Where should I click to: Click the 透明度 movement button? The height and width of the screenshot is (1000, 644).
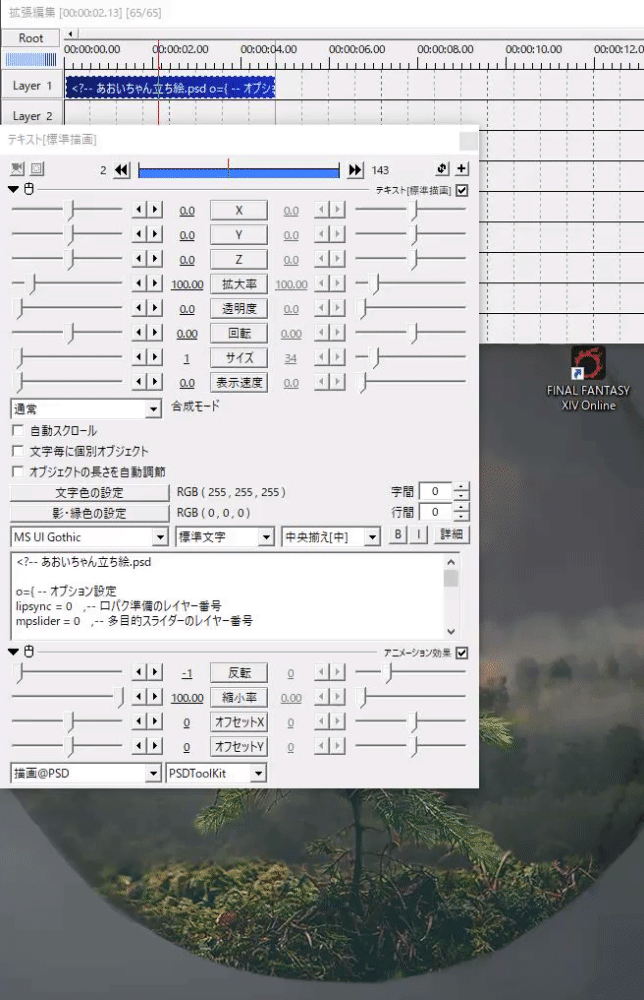239,309
